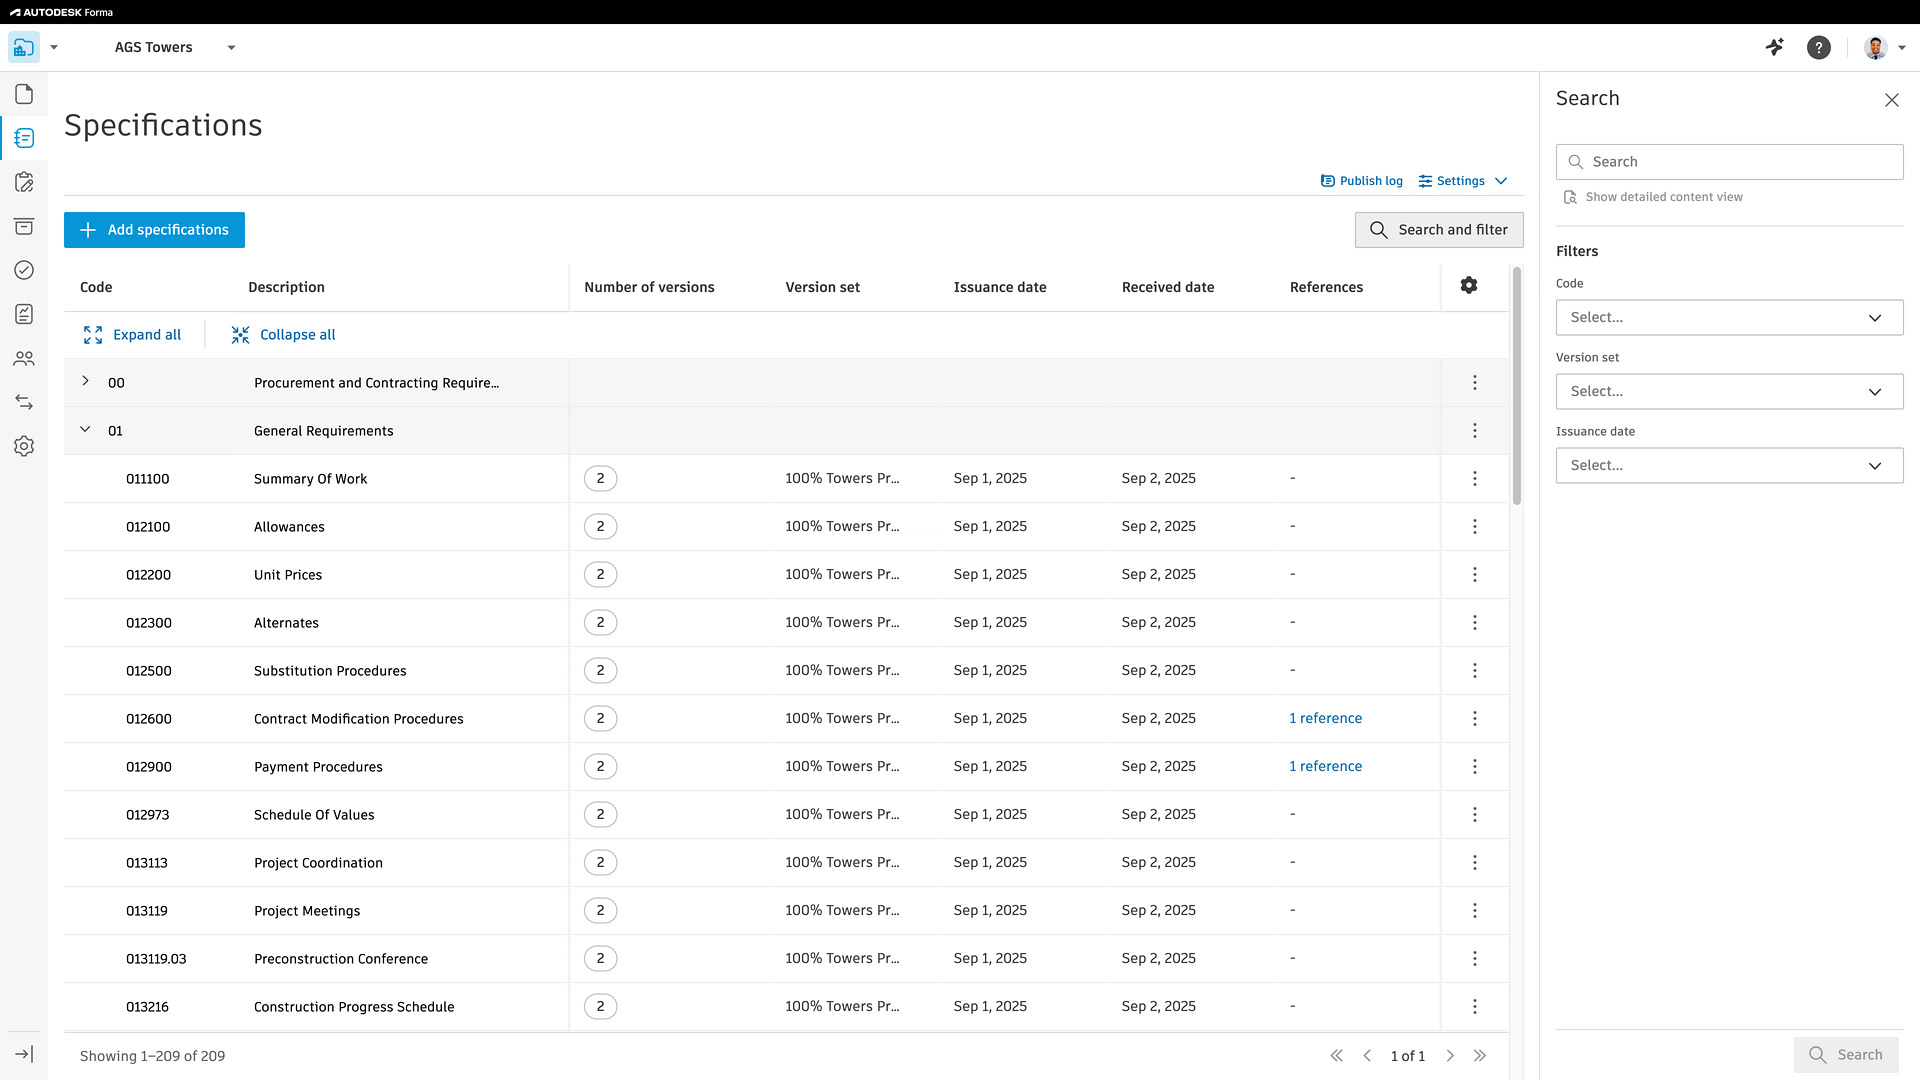Select the Specifications sidebar icon
This screenshot has height=1080, width=1920.
pyautogui.click(x=24, y=138)
